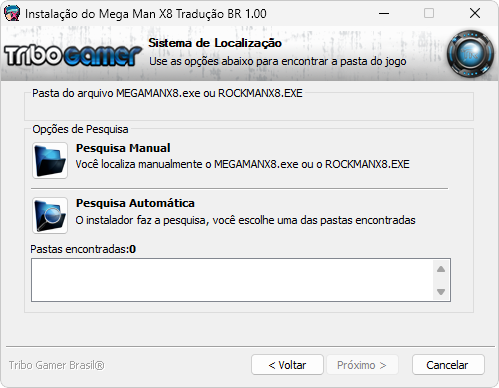Select the Pesquisa Automática heading

(x=135, y=203)
